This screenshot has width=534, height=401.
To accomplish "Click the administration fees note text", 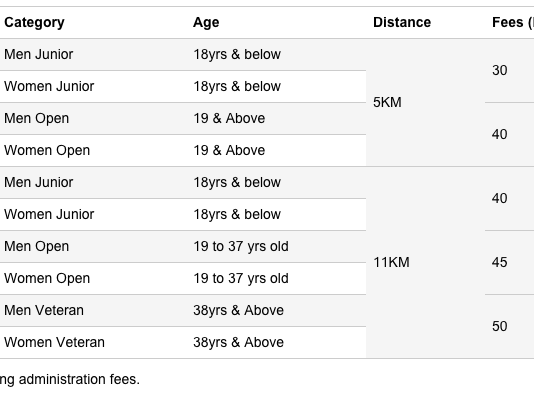I will click(x=70, y=379).
